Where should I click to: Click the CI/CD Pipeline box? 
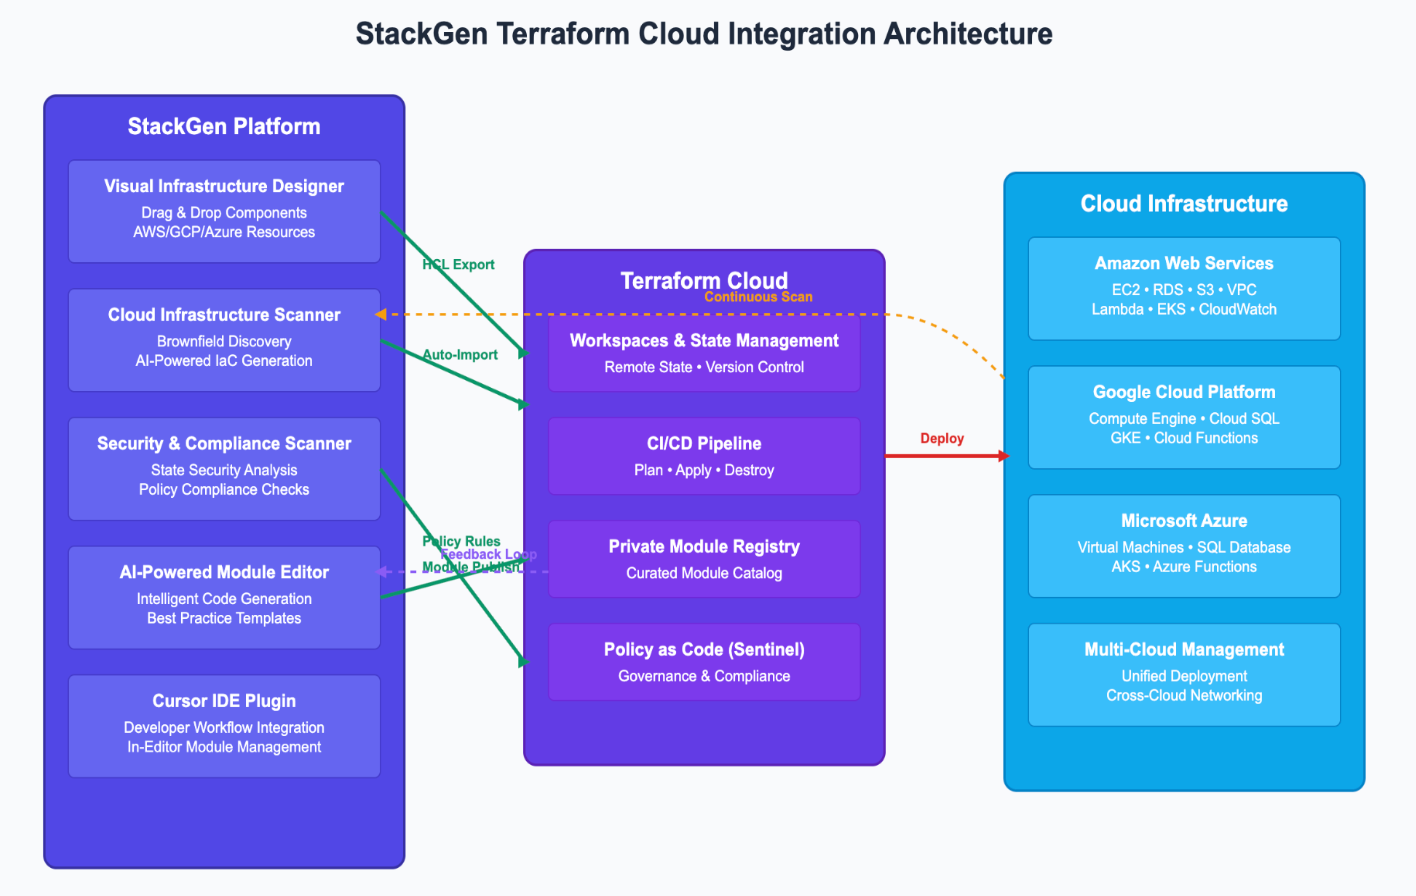(704, 456)
